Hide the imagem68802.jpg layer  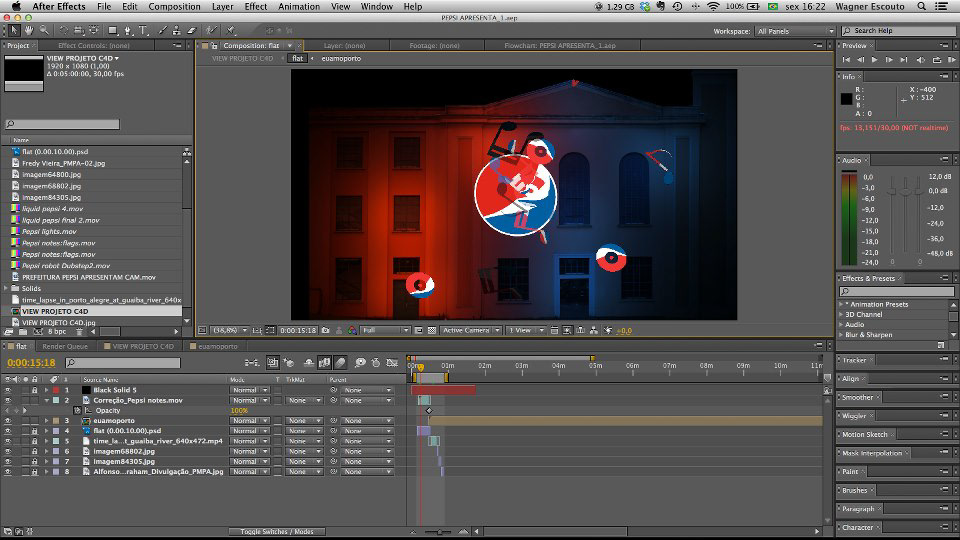pos(8,452)
